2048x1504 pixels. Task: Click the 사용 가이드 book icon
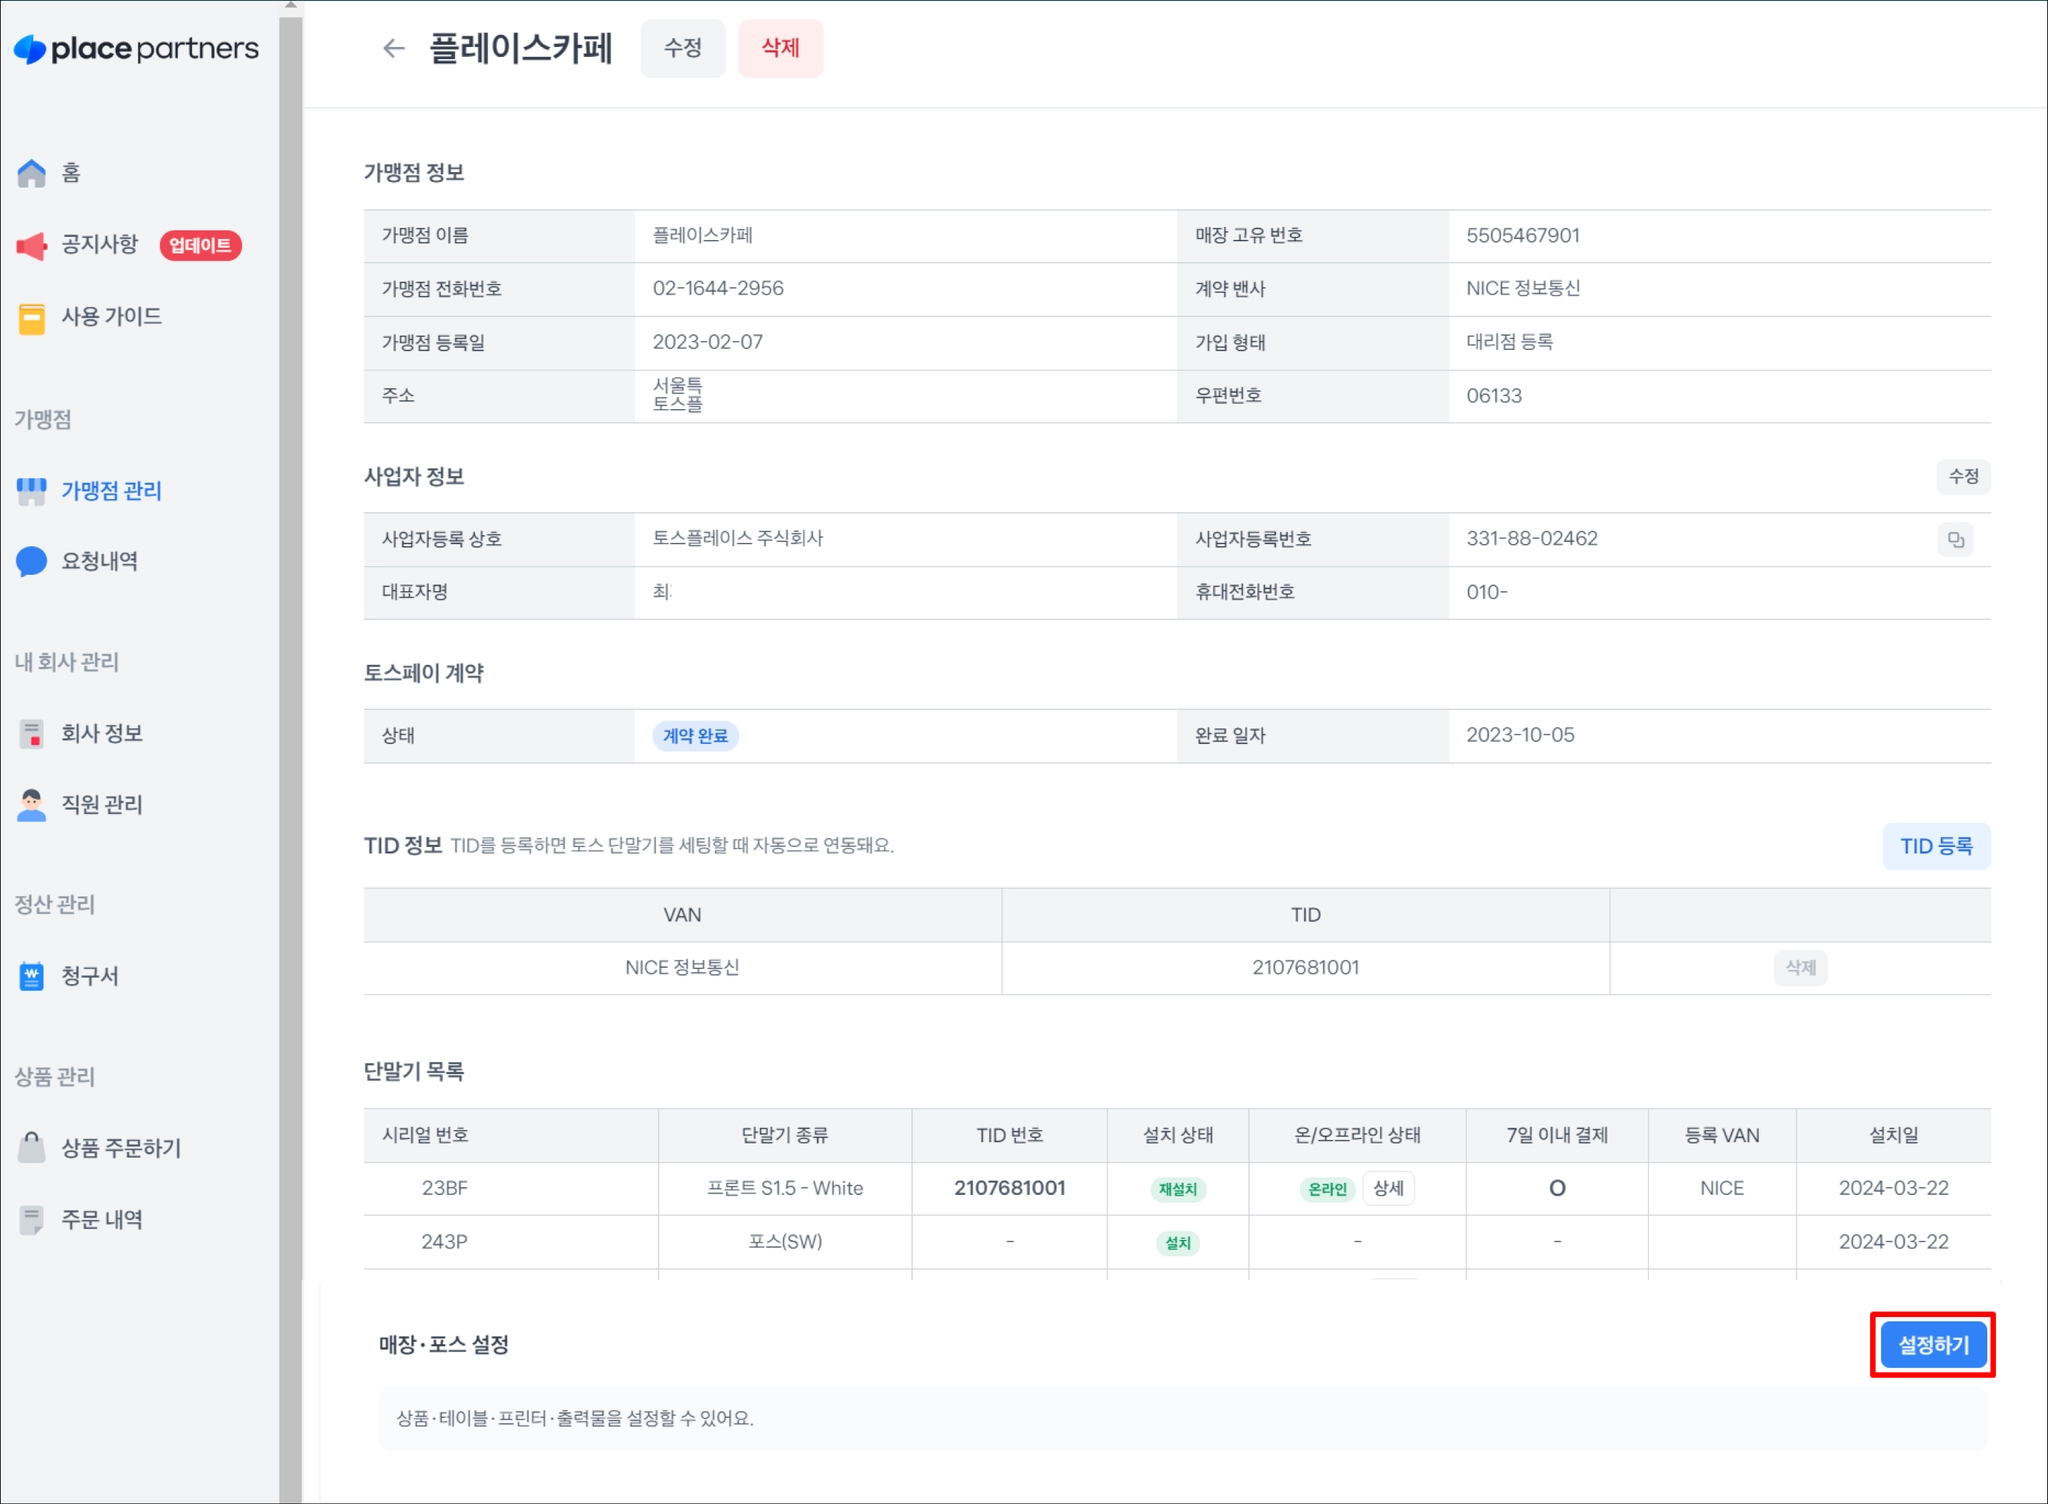[x=32, y=318]
